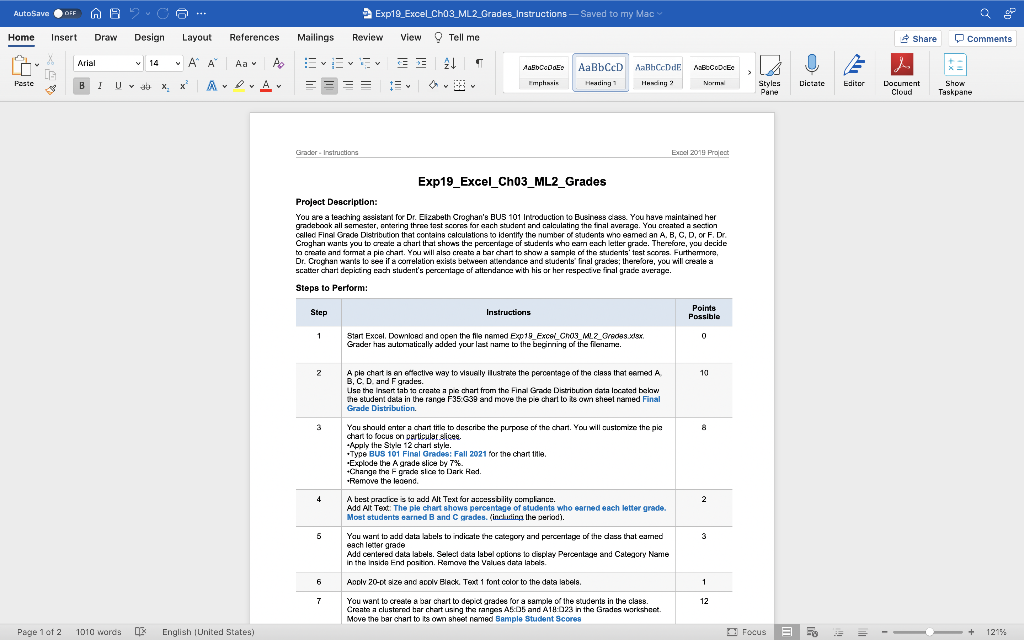The height and width of the screenshot is (640, 1024).
Task: Click the 1010 words count
Action: click(99, 632)
